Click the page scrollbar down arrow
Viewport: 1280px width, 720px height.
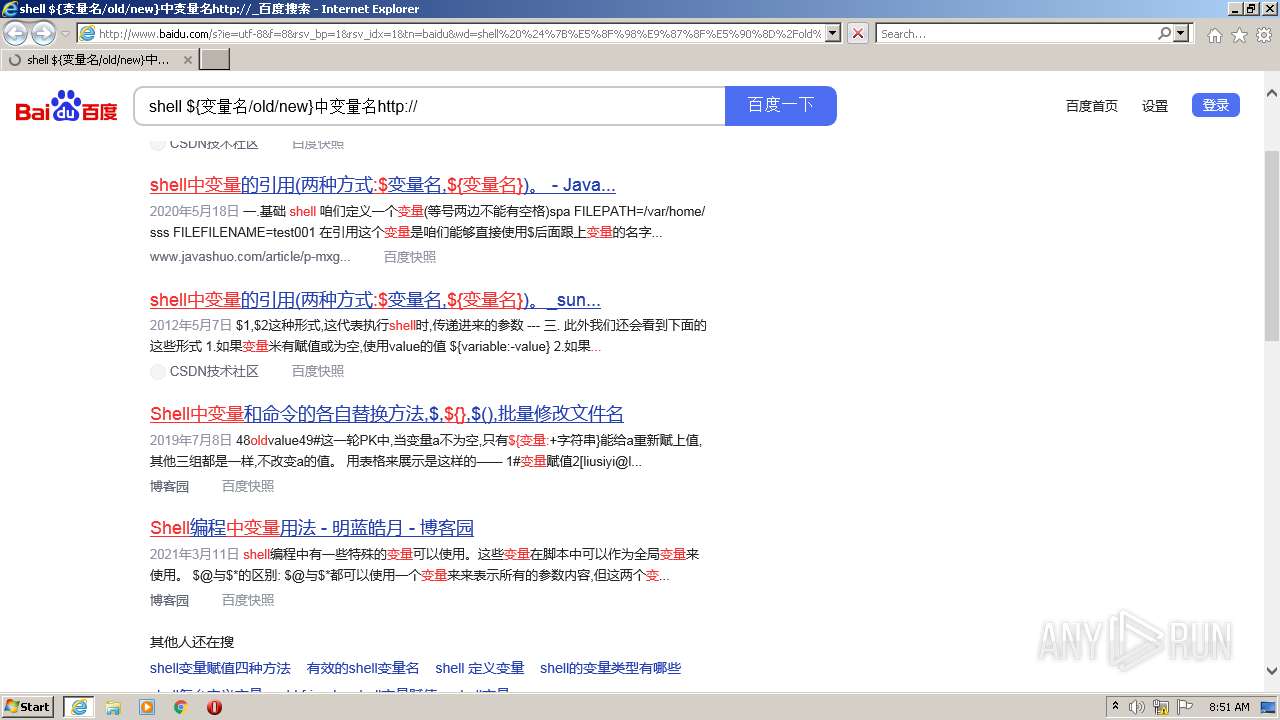point(1271,672)
